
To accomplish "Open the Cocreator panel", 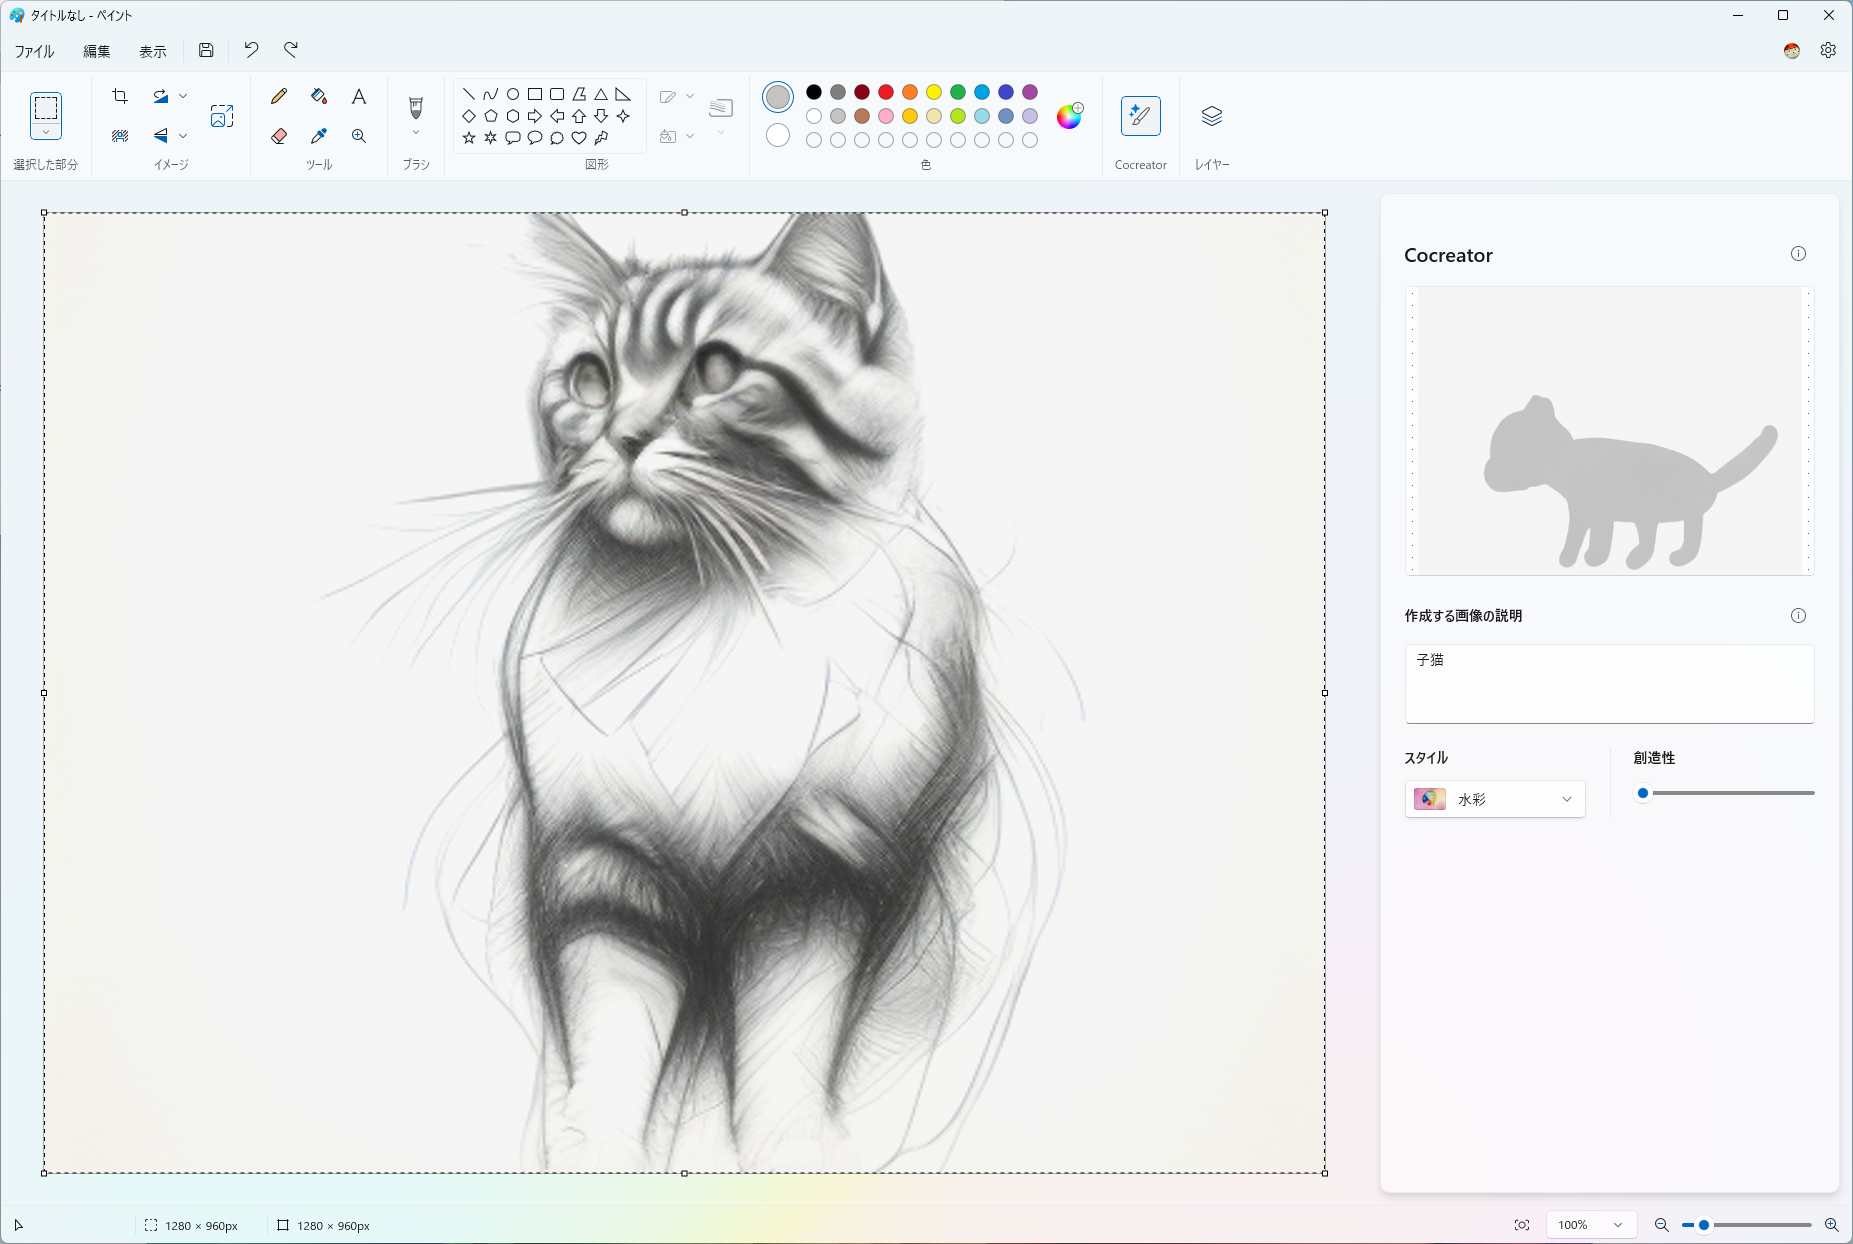I will [x=1140, y=115].
